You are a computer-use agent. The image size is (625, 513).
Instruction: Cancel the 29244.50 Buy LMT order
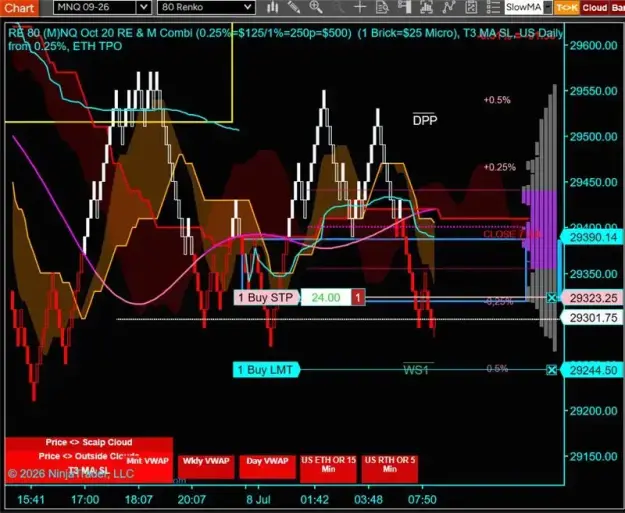pos(552,370)
